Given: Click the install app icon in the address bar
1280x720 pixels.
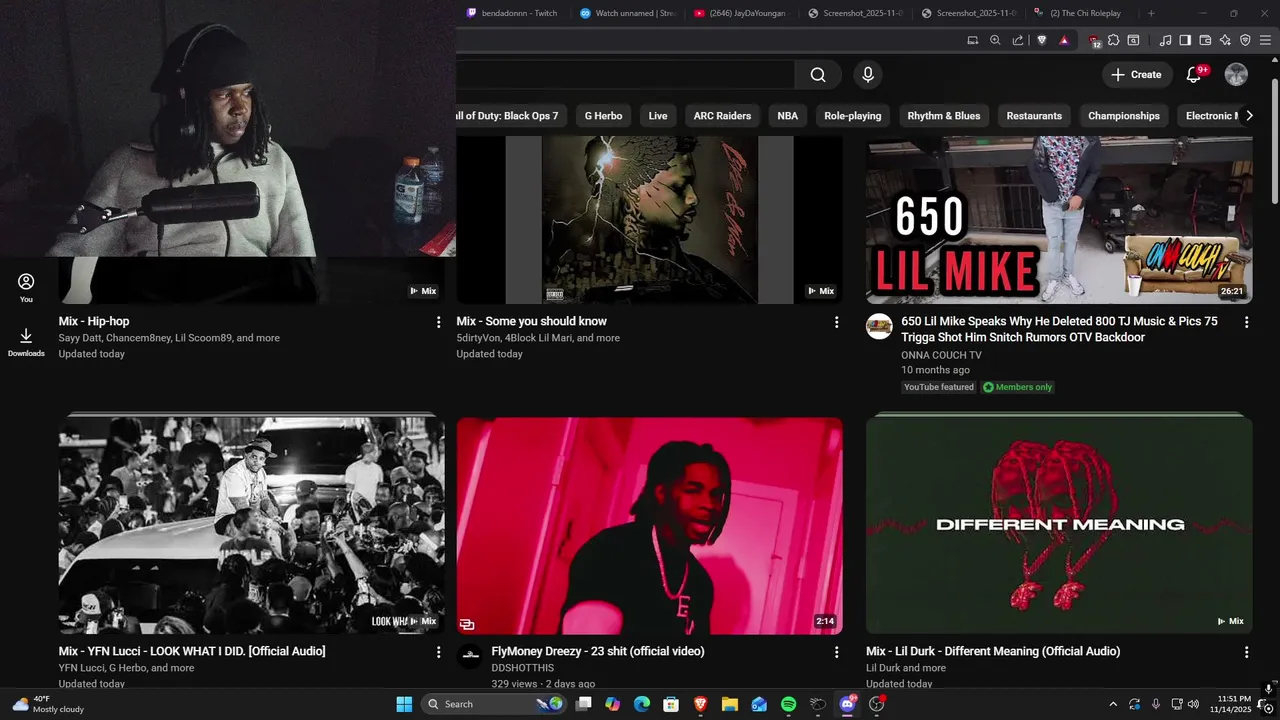Looking at the screenshot, I should [972, 40].
